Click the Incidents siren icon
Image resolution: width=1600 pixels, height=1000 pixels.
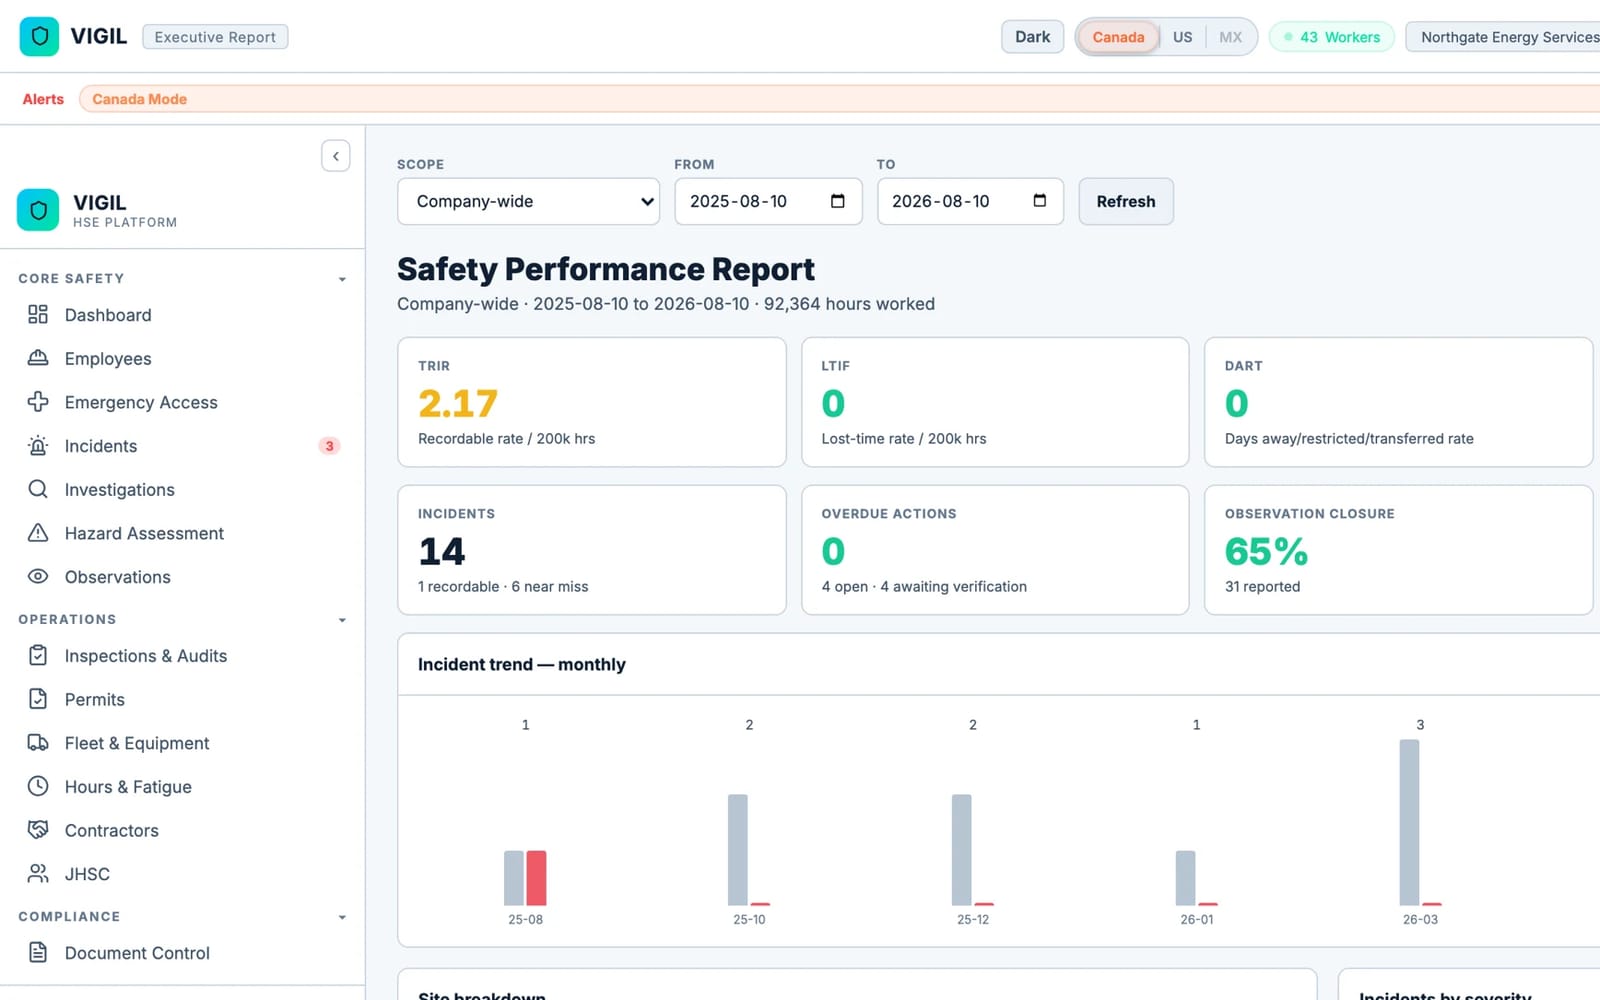click(38, 446)
